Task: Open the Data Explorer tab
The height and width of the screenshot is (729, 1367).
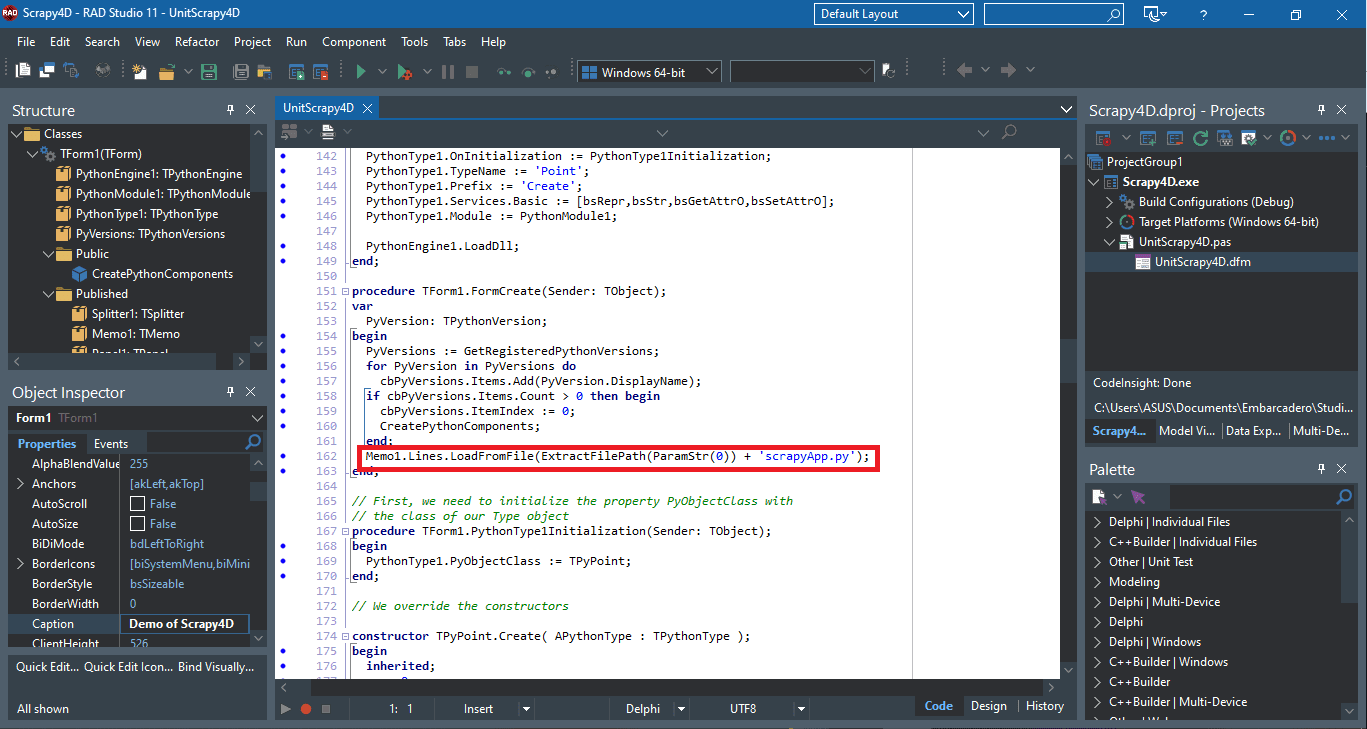Action: click(1253, 431)
